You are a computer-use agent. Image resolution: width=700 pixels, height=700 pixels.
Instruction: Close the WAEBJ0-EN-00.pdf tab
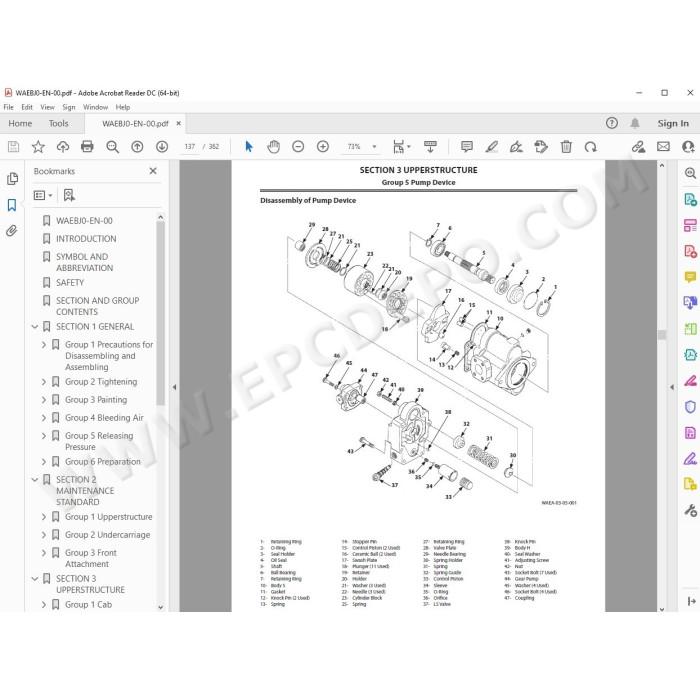click(179, 123)
